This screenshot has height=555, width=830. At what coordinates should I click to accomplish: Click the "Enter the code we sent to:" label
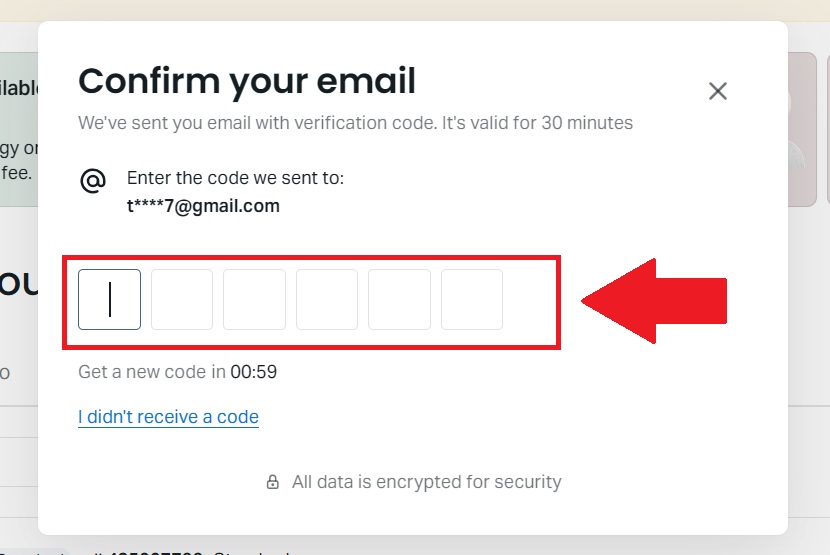(235, 178)
